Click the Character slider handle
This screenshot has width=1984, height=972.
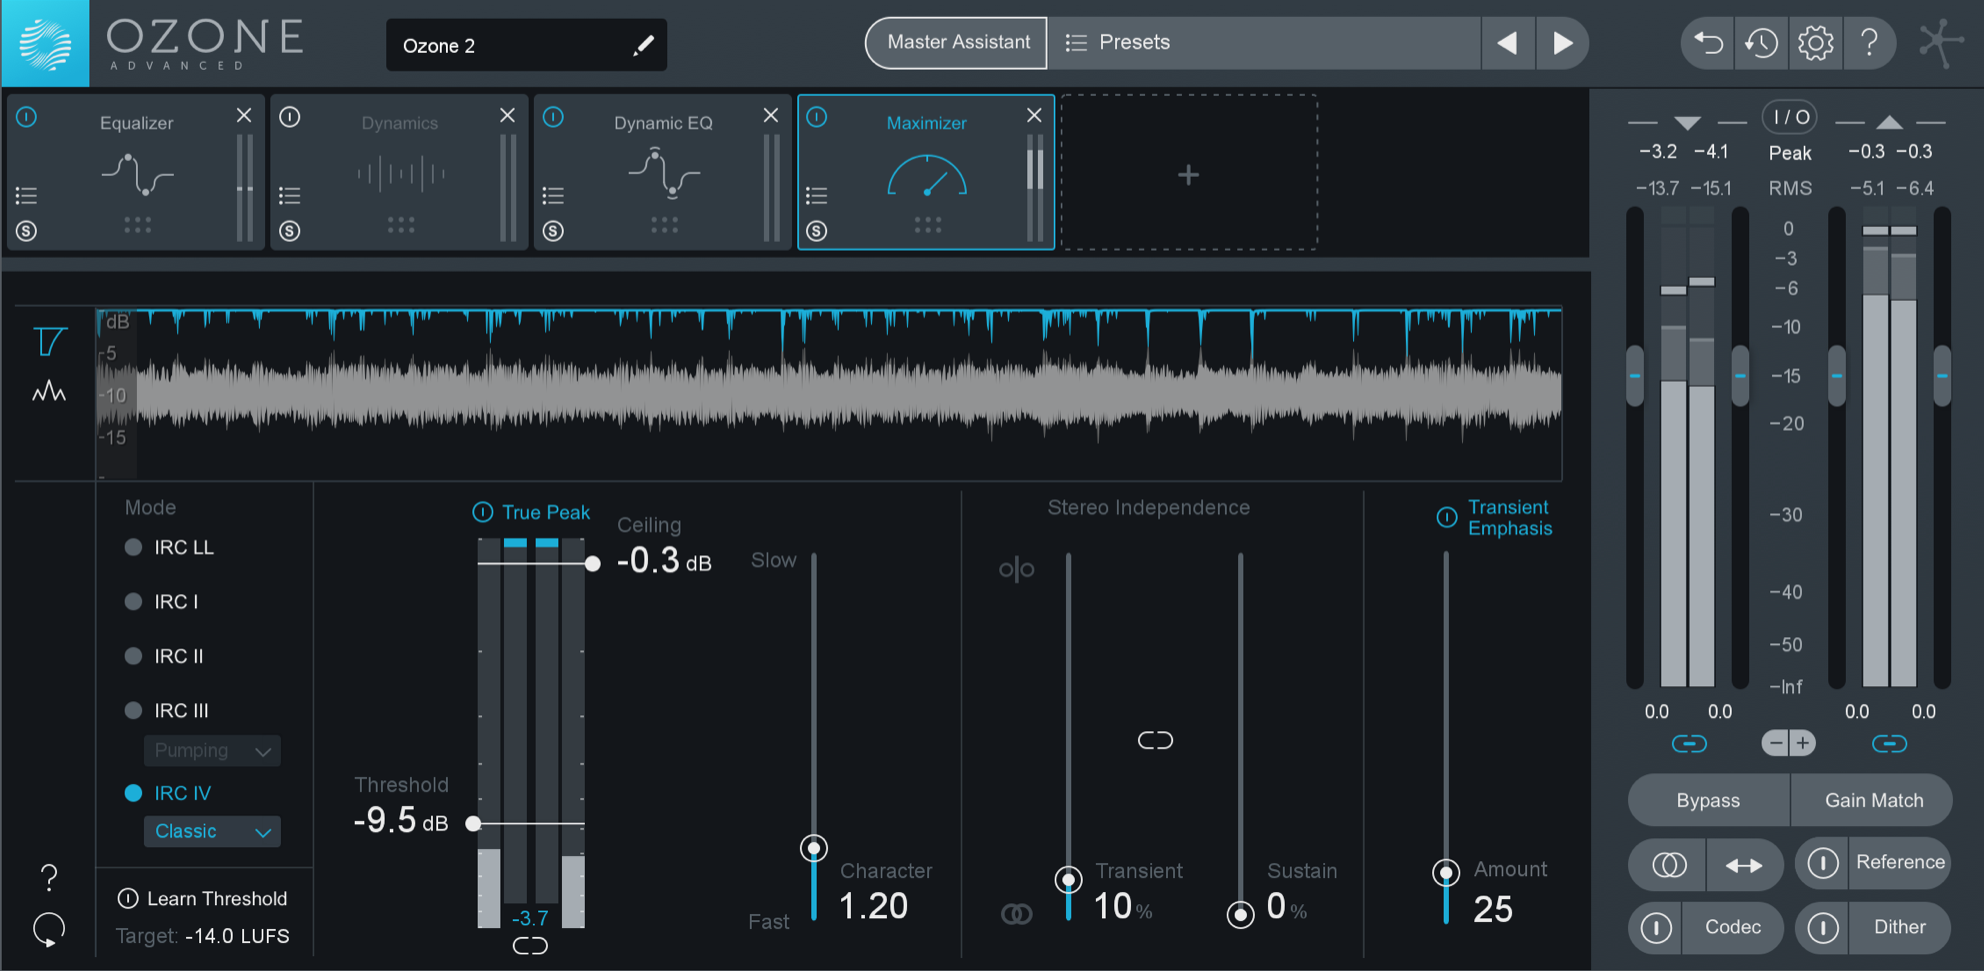click(814, 849)
